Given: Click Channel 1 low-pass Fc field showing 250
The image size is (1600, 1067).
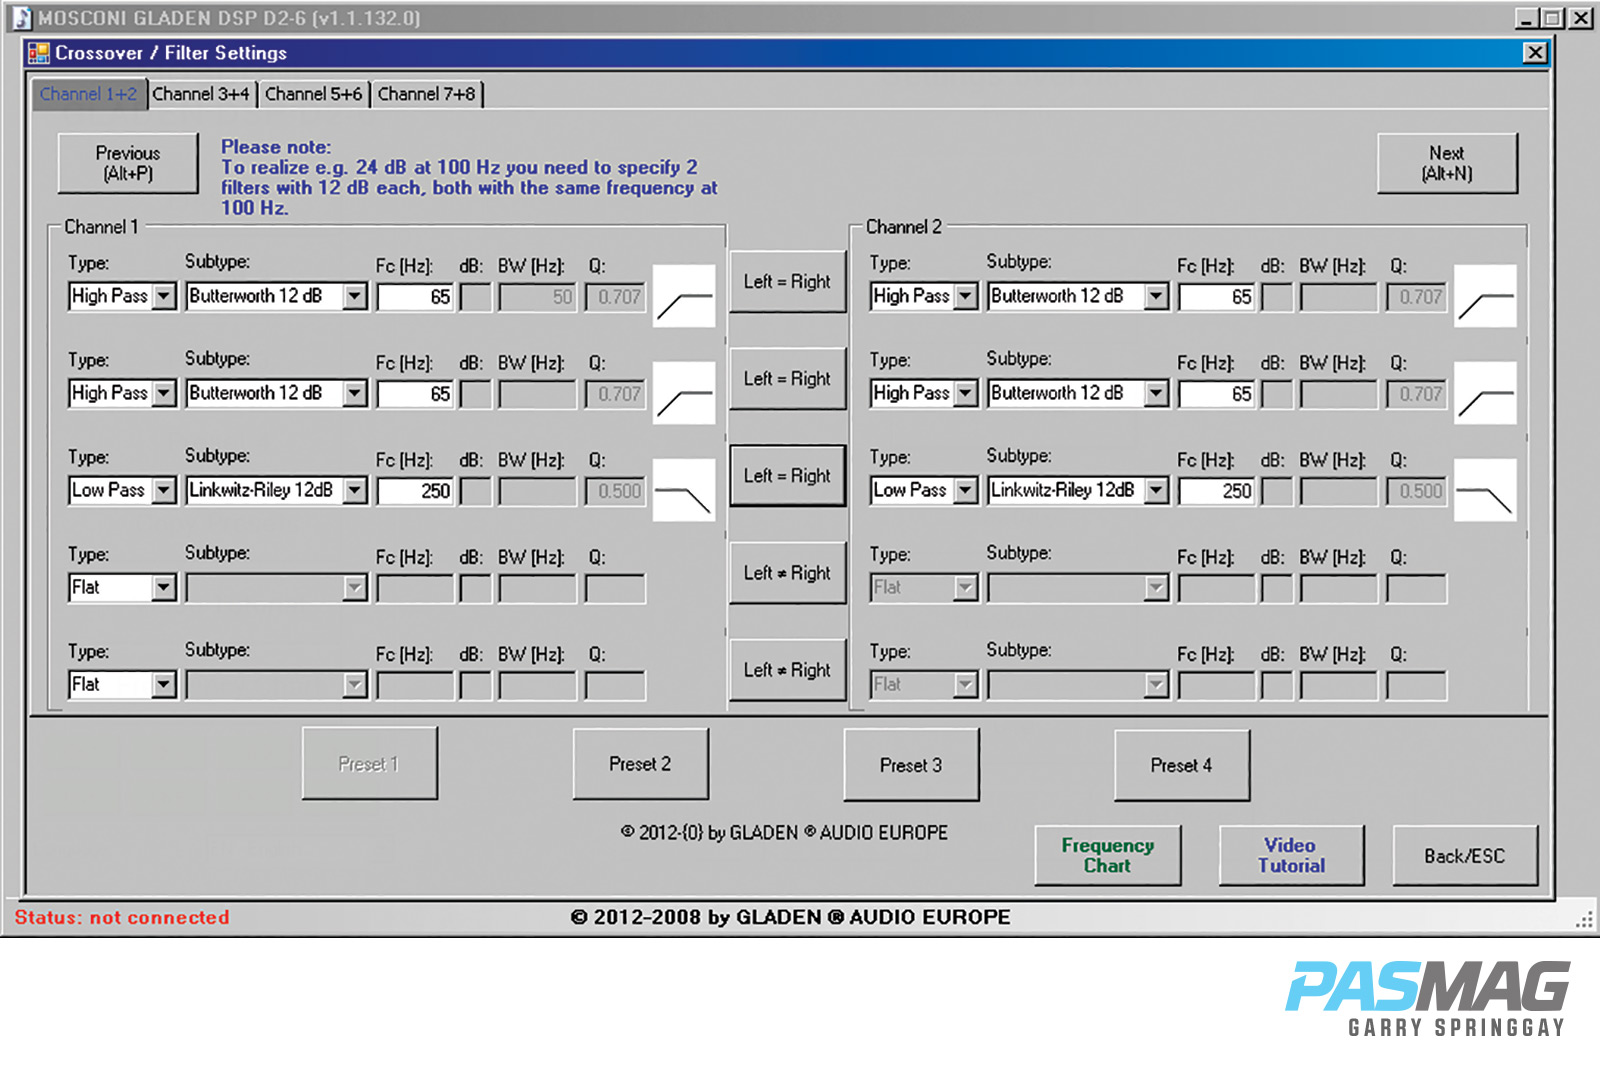Looking at the screenshot, I should (x=415, y=491).
